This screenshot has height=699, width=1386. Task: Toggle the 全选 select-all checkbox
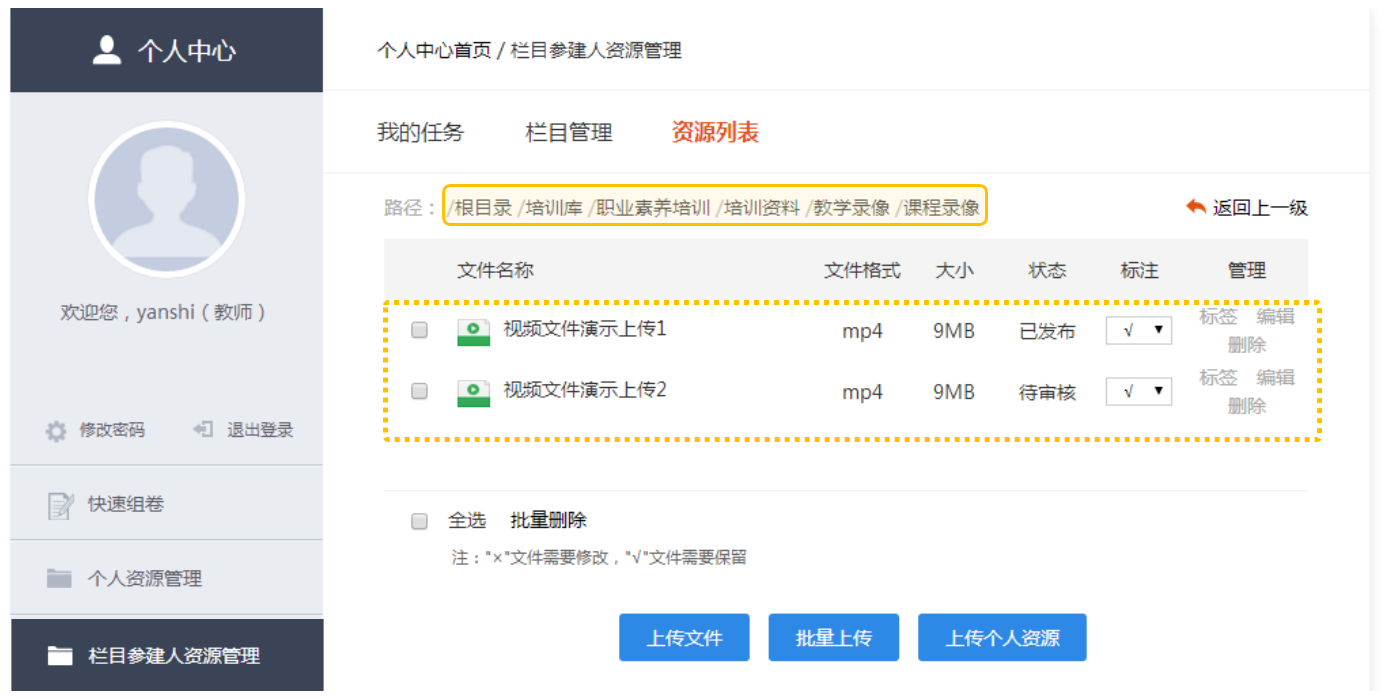coord(420,521)
